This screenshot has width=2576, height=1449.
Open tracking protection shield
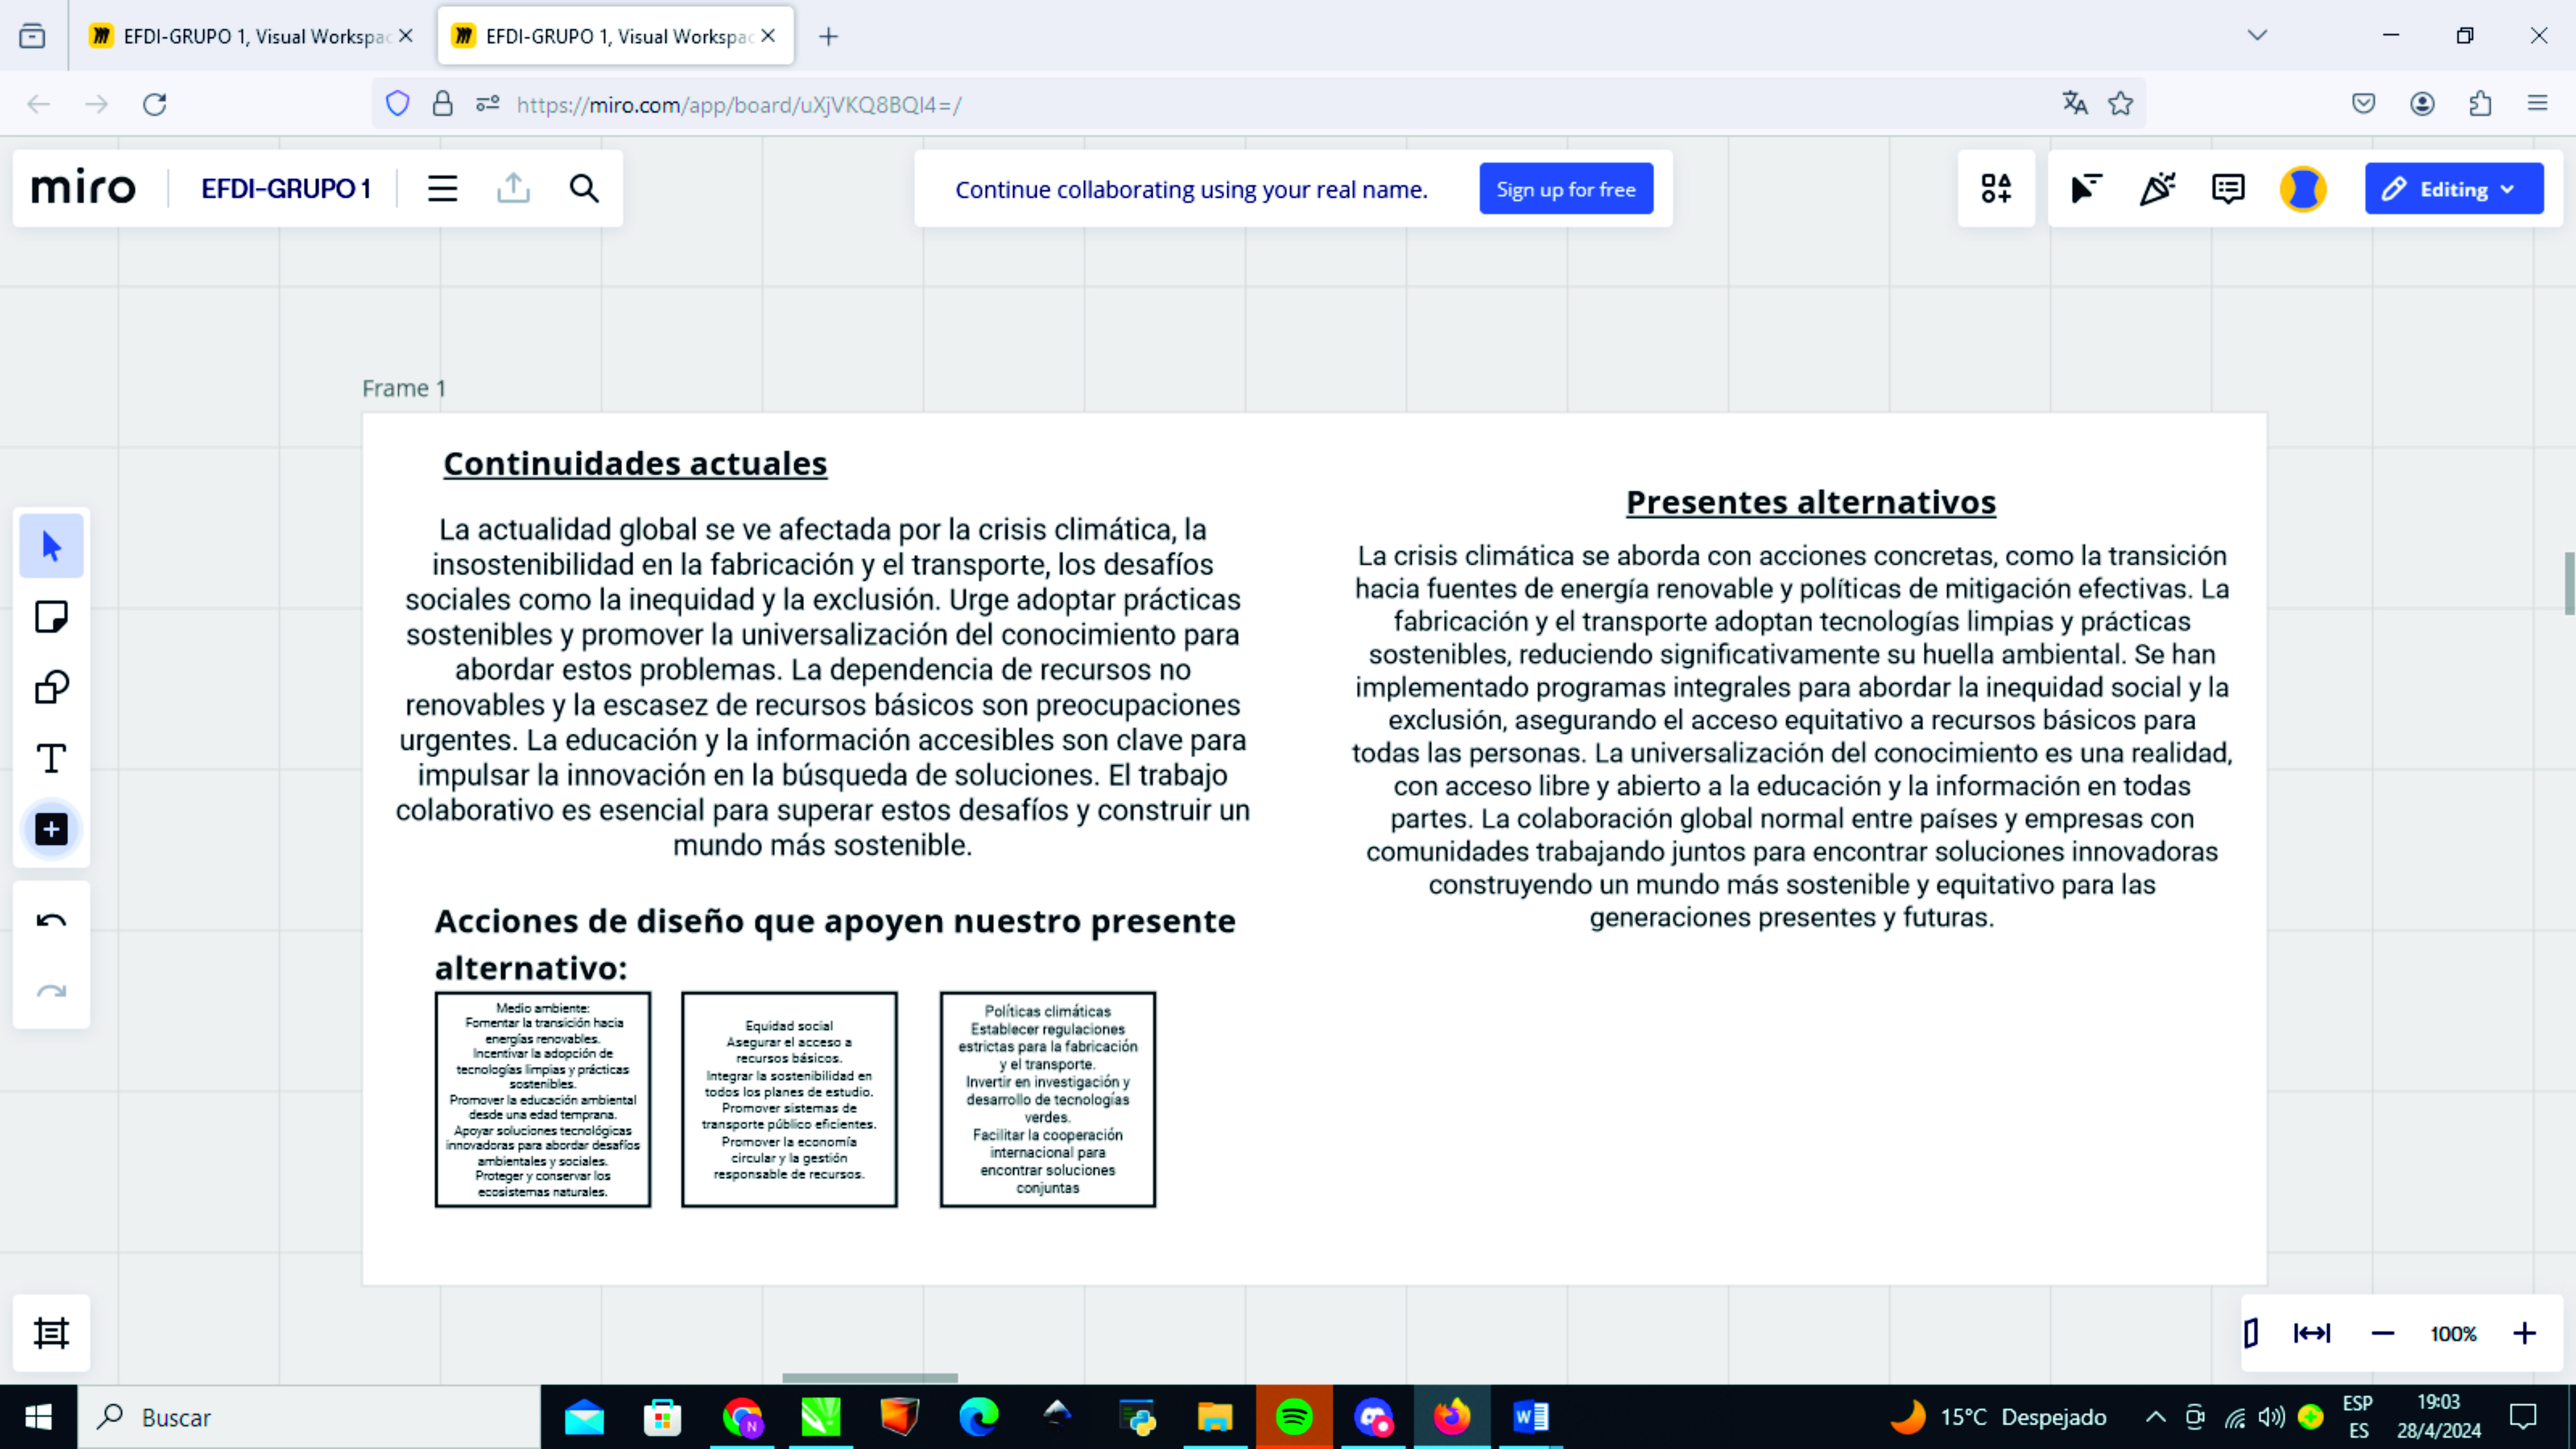tap(398, 104)
